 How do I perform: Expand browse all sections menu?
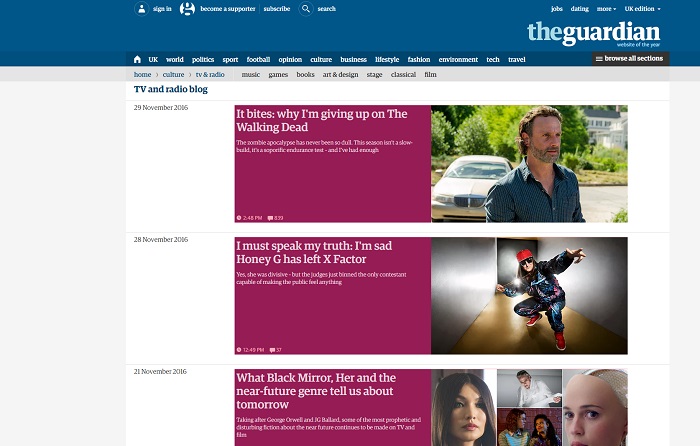pyautogui.click(x=630, y=59)
